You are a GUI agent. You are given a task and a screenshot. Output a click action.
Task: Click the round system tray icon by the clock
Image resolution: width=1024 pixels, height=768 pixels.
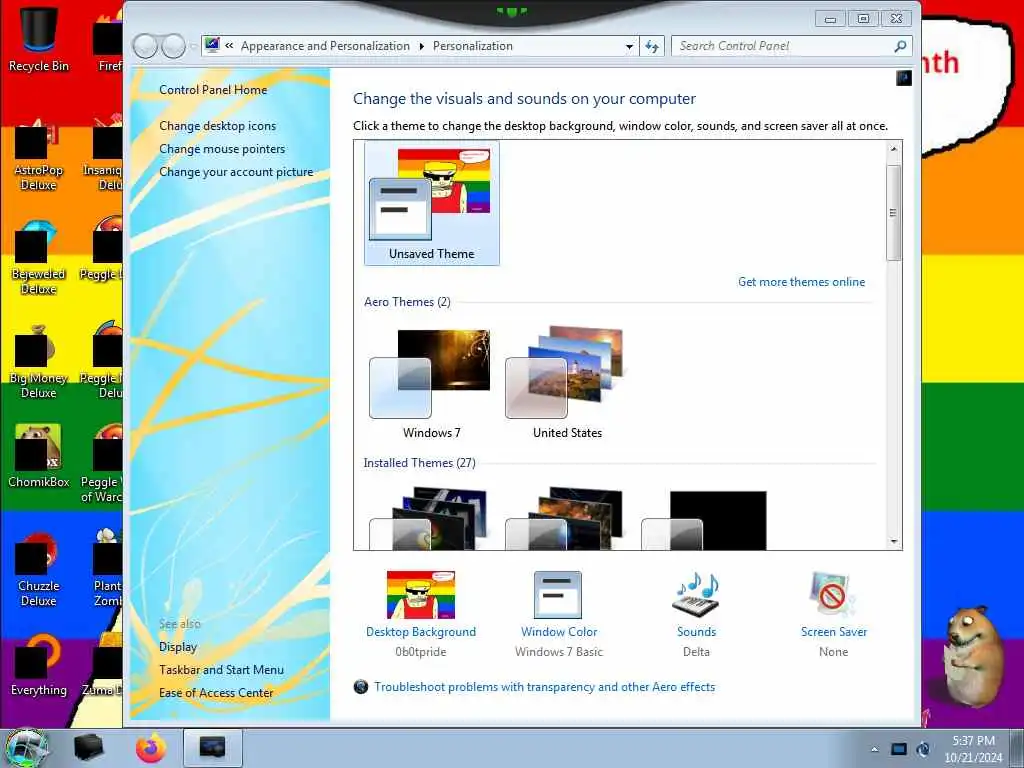(923, 749)
